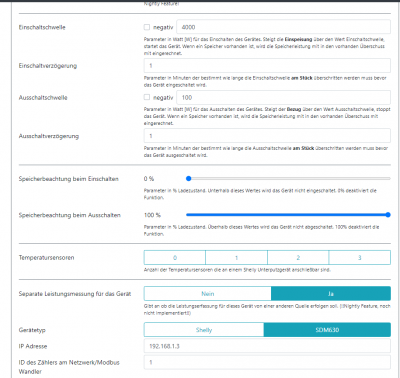The width and height of the screenshot is (400, 378).
Task: Set Temperatursensoren count to 3
Action: point(360,258)
